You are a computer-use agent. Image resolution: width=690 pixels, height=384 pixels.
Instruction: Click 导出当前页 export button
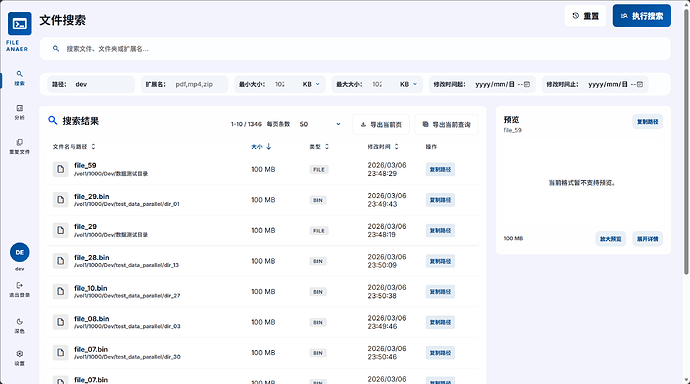(381, 124)
